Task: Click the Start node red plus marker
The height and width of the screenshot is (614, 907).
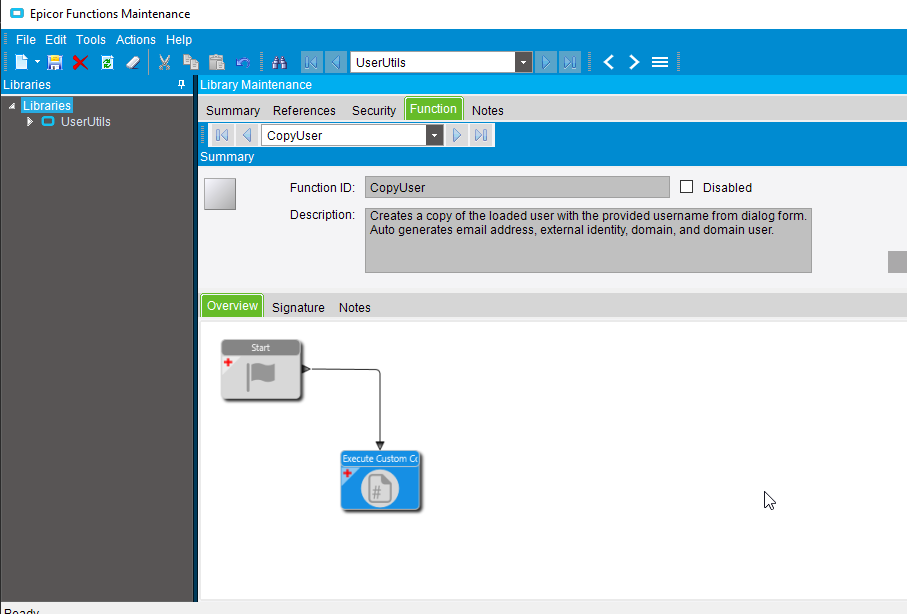Action: 228,362
